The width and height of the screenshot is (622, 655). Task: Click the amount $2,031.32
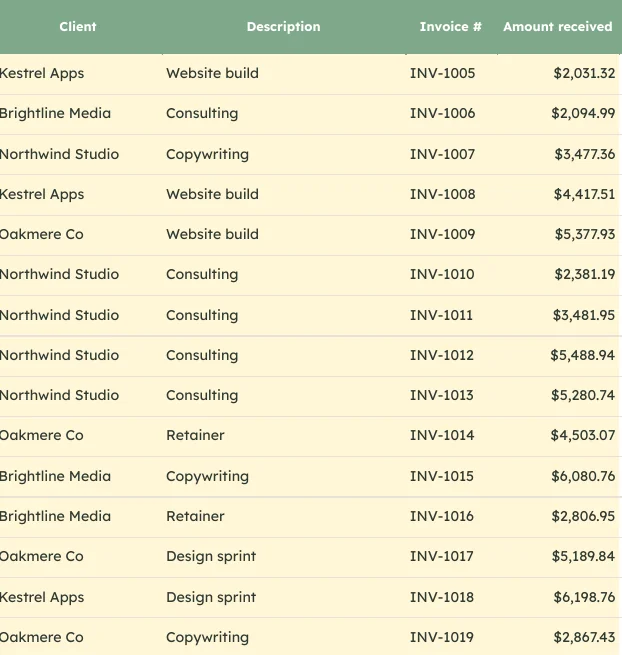click(x=584, y=73)
